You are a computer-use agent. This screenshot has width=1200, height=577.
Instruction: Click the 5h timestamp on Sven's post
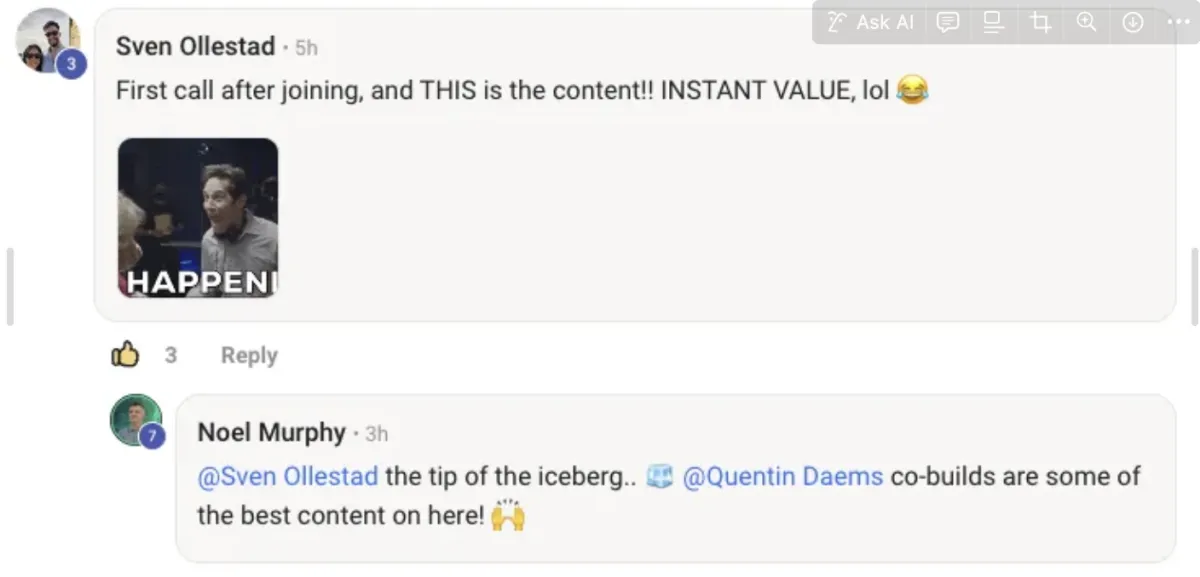click(306, 48)
